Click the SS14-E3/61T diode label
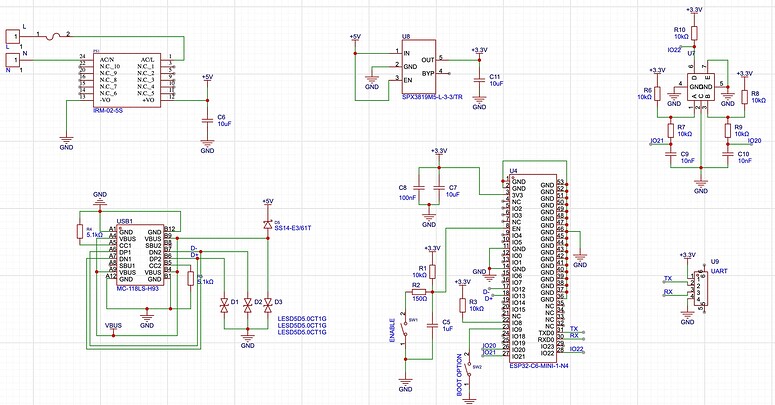 (294, 228)
